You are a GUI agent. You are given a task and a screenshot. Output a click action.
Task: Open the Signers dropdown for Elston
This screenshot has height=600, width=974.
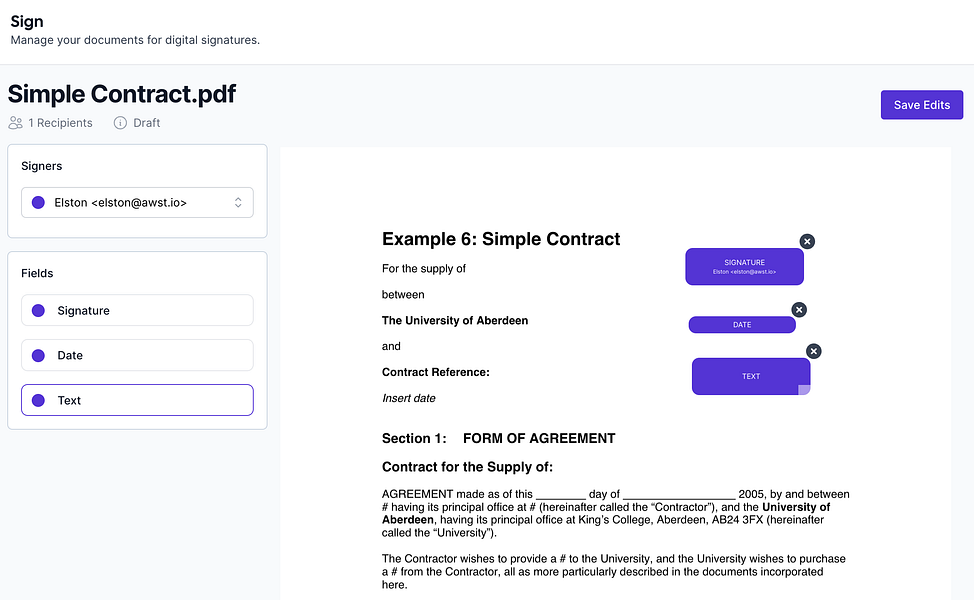tap(137, 202)
